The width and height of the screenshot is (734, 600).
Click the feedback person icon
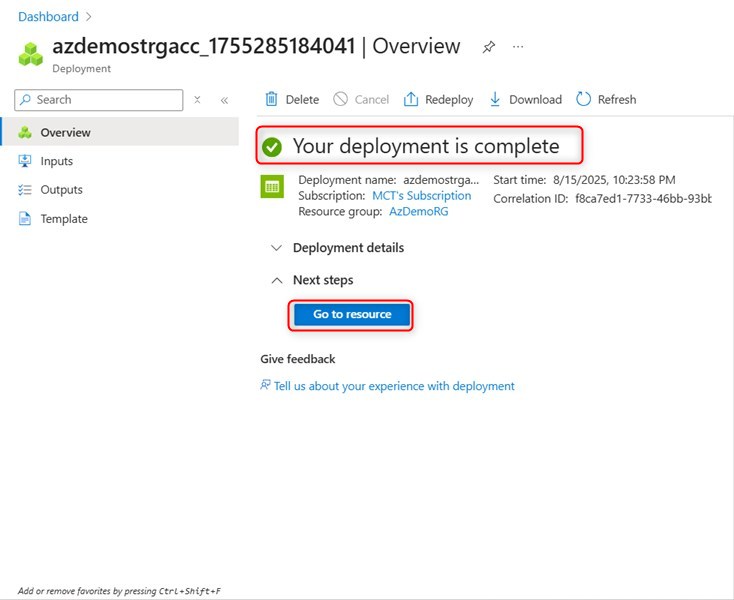click(265, 385)
